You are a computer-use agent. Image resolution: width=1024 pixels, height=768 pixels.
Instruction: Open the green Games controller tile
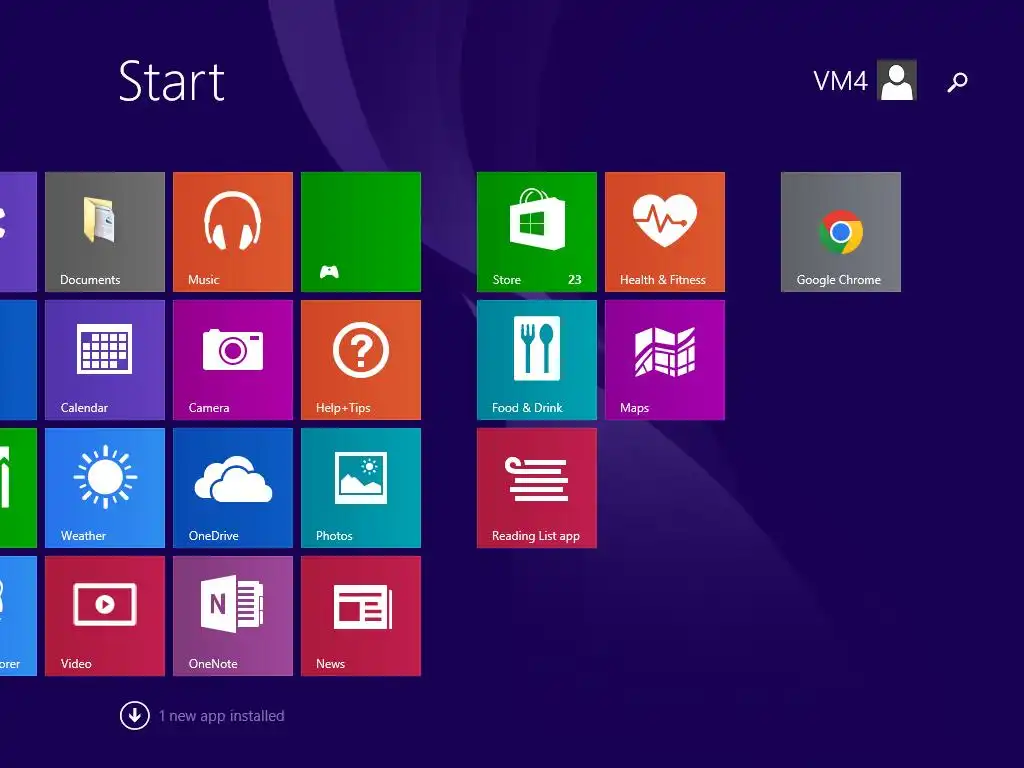pyautogui.click(x=360, y=232)
